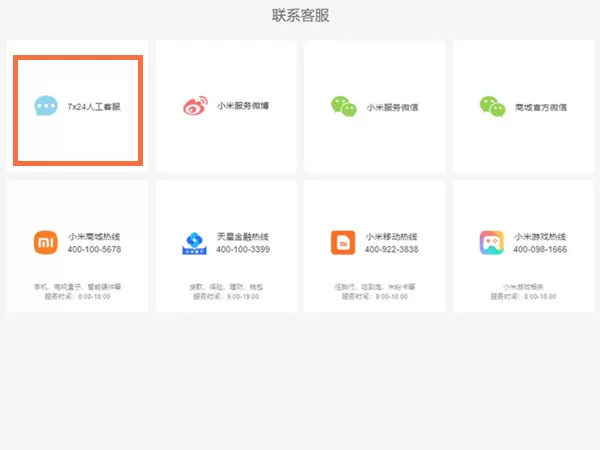
Task: Click the orange SIM card icon
Action: click(343, 242)
